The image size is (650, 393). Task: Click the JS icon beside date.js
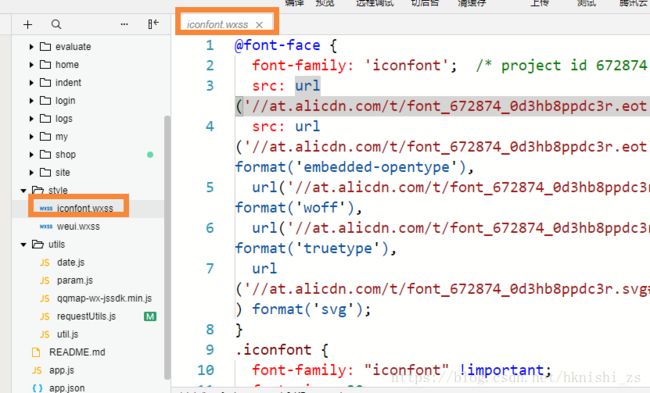coord(45,263)
